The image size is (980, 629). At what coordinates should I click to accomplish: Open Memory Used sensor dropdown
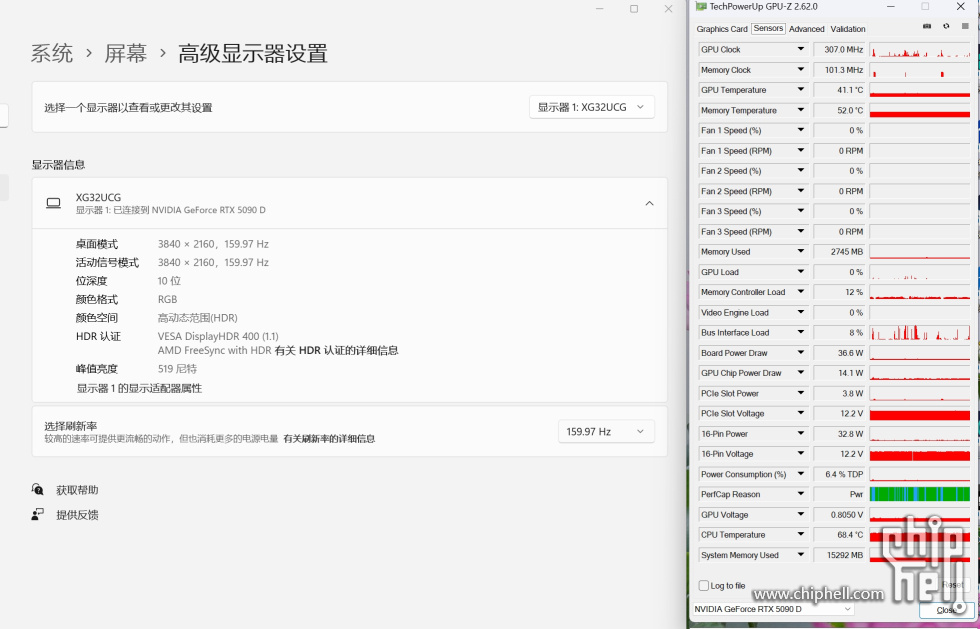tap(800, 251)
